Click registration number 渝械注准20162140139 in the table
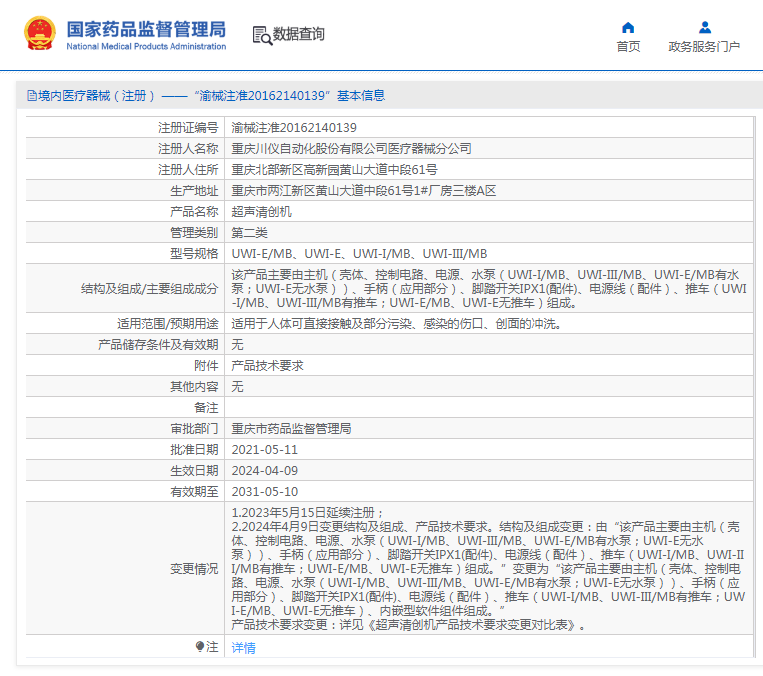Image resolution: width=763 pixels, height=676 pixels. tap(294, 128)
